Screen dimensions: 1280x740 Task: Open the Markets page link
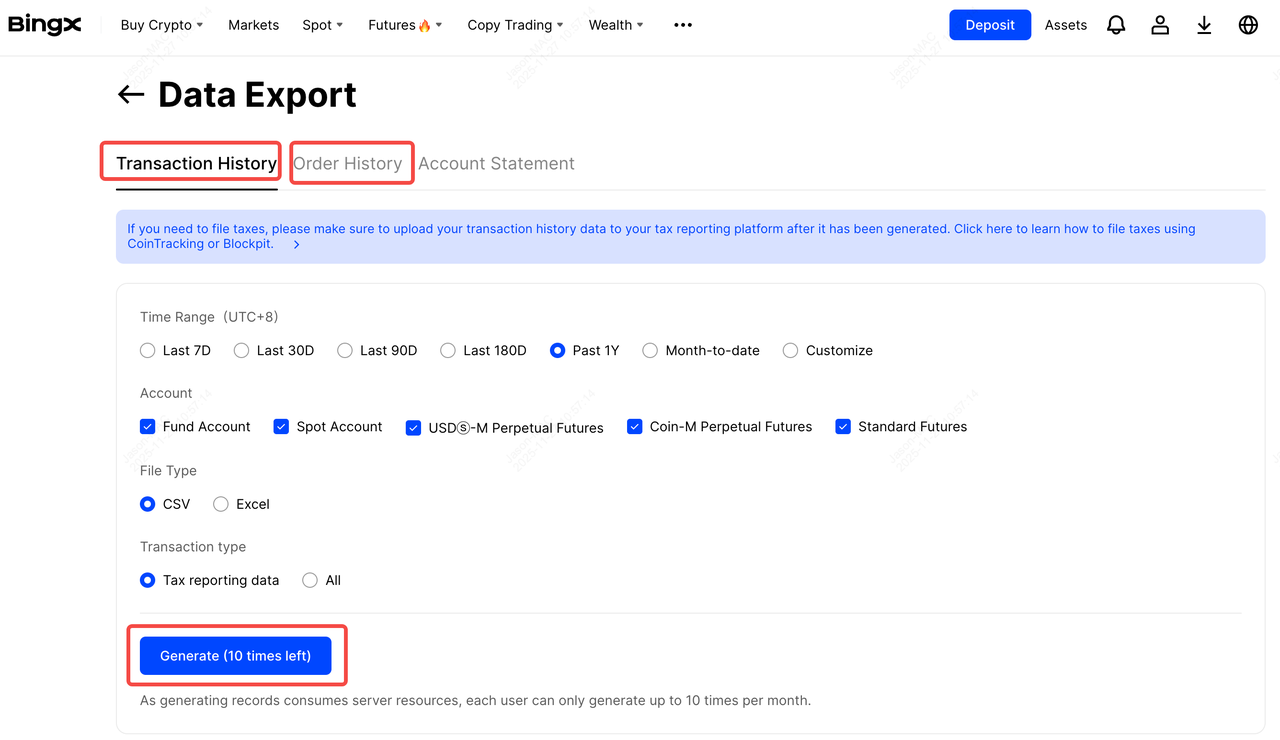pyautogui.click(x=253, y=25)
